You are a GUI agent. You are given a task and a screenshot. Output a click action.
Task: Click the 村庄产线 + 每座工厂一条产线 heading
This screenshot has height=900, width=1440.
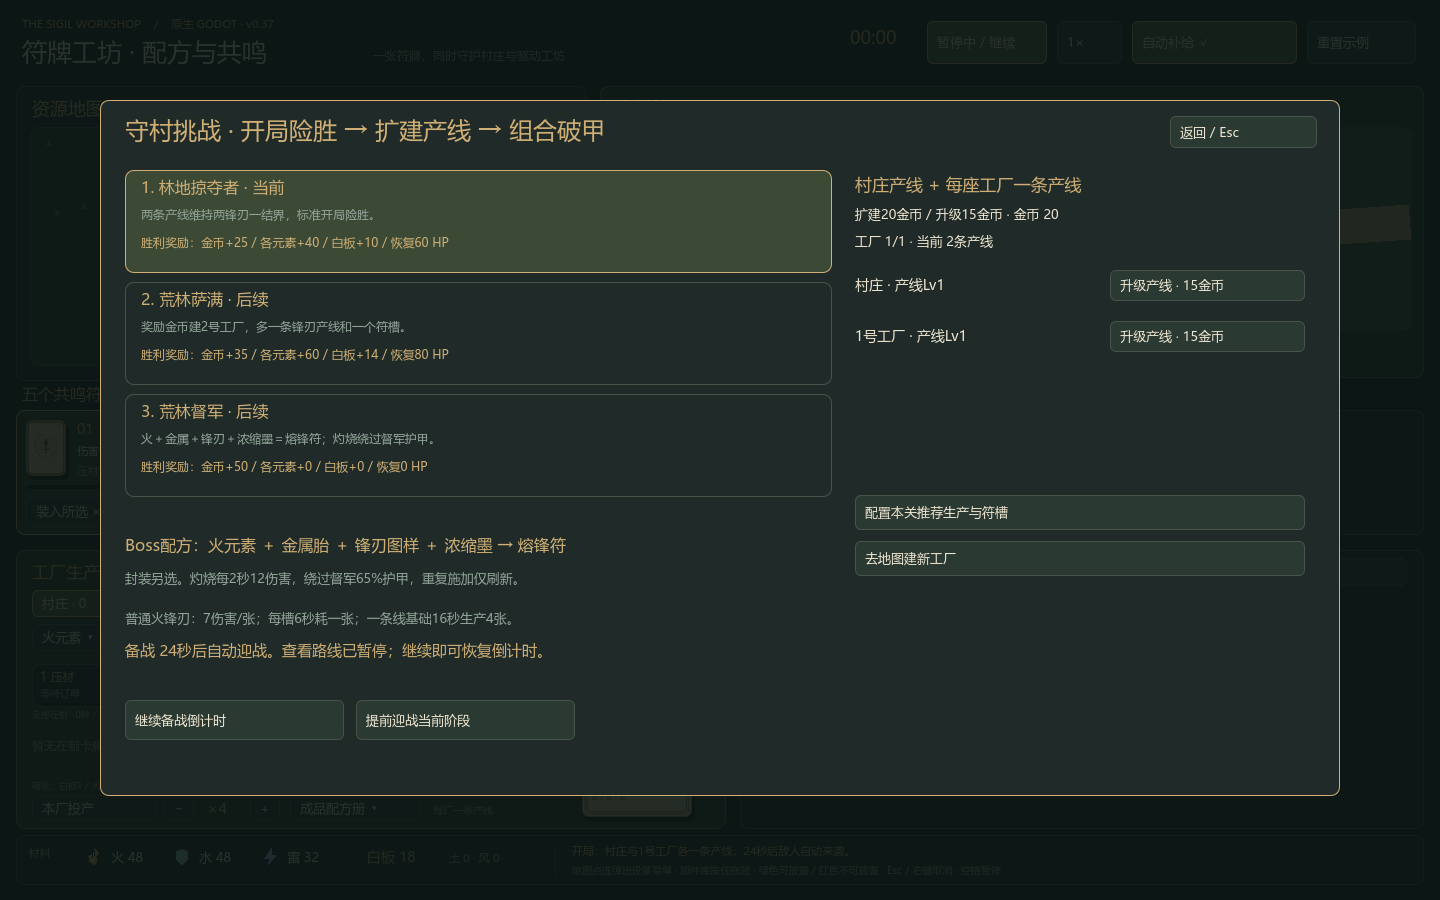click(x=968, y=185)
